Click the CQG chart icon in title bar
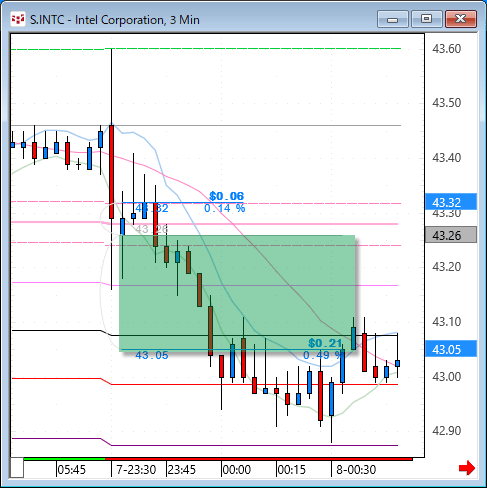This screenshot has width=487, height=488. [18, 19]
